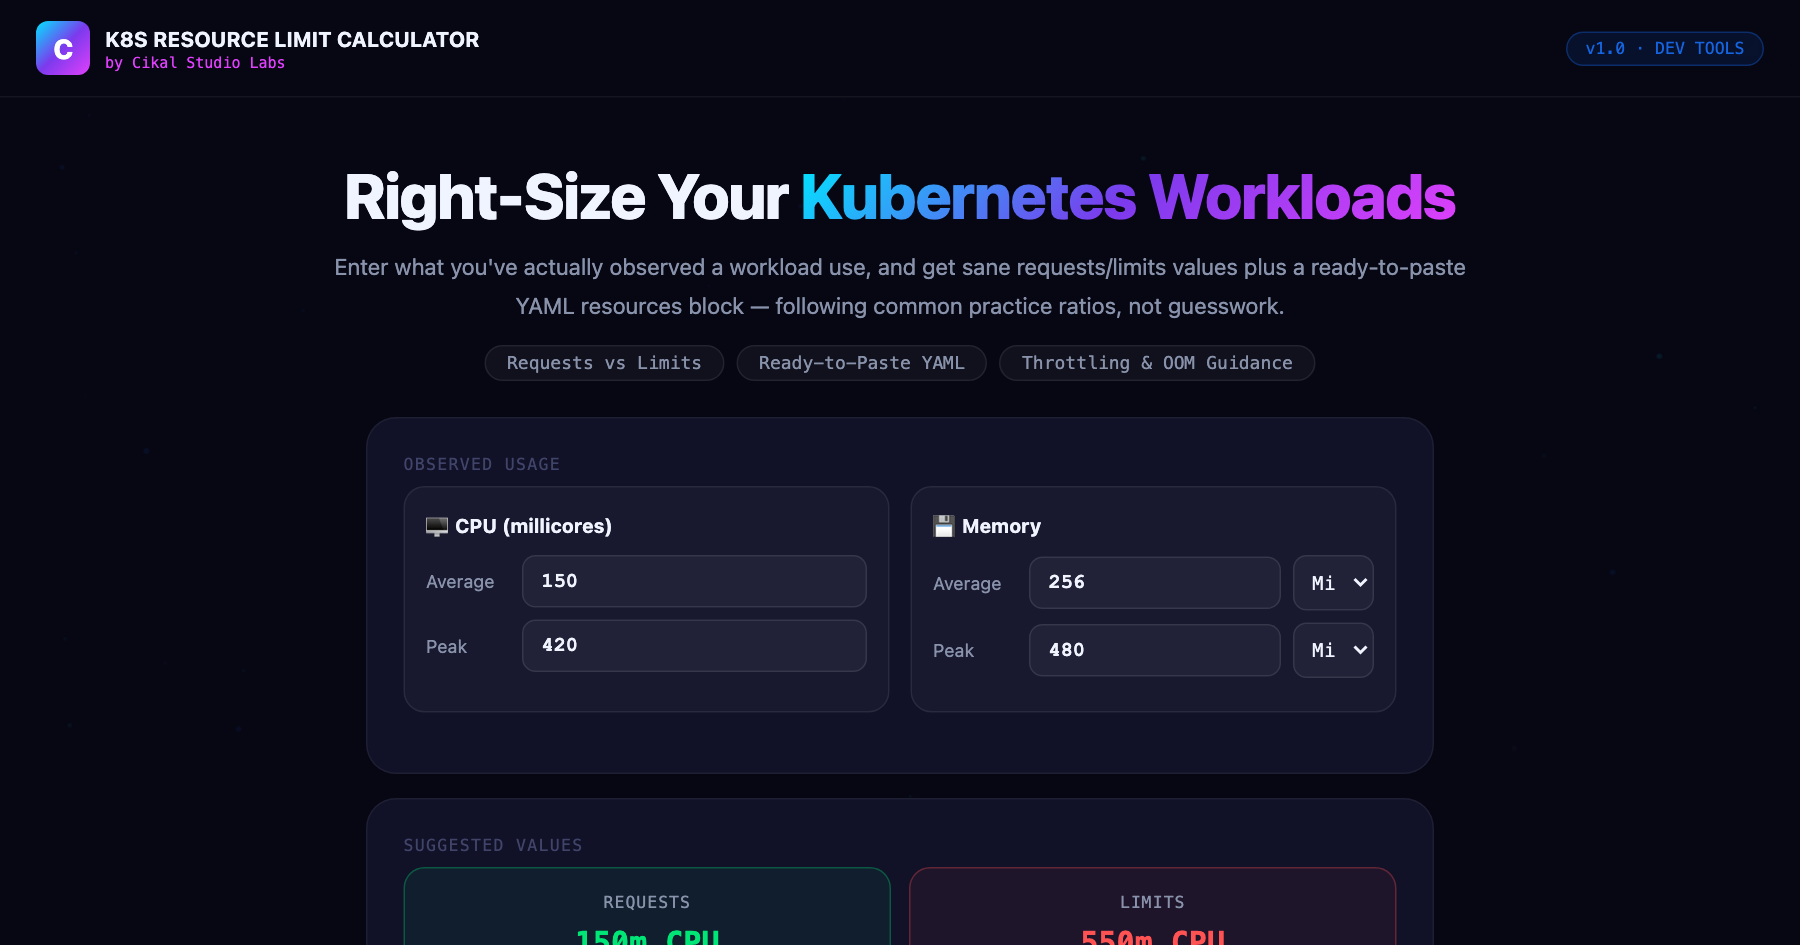Viewport: 1800px width, 945px height.
Task: Select the Throttling & OOM Guidance pill
Action: pos(1157,363)
